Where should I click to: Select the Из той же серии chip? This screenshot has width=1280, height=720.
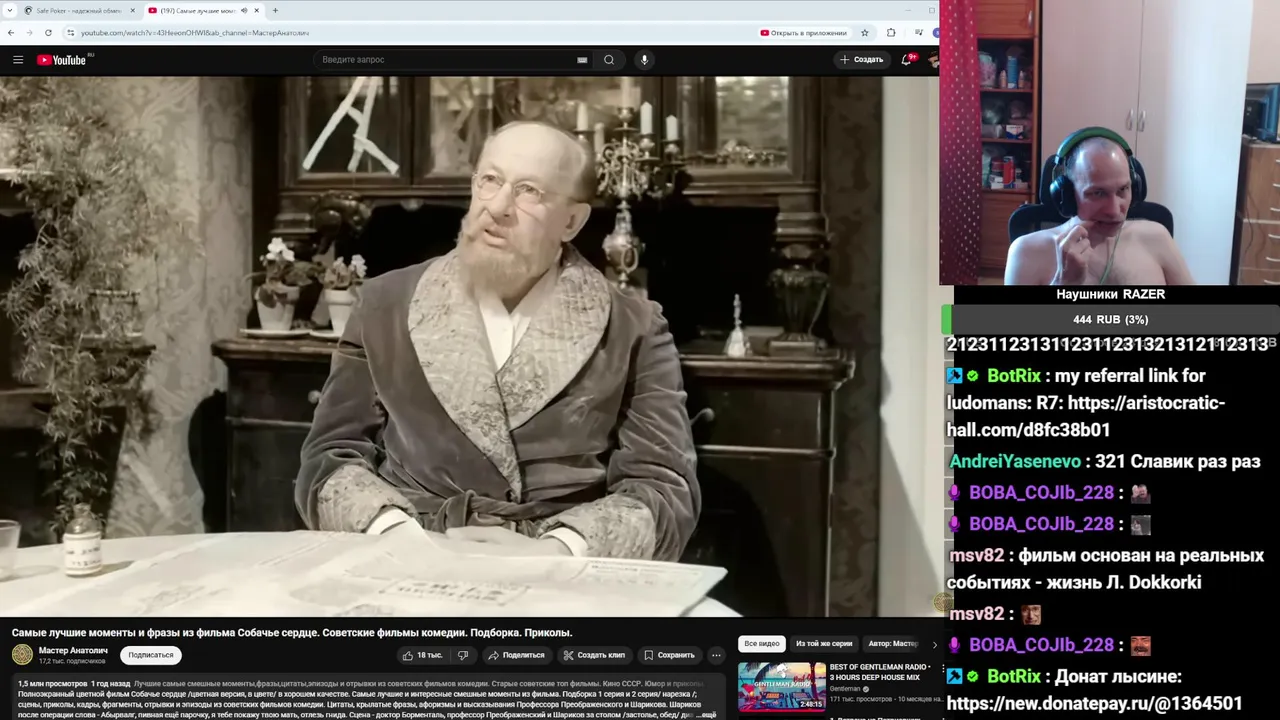point(824,644)
